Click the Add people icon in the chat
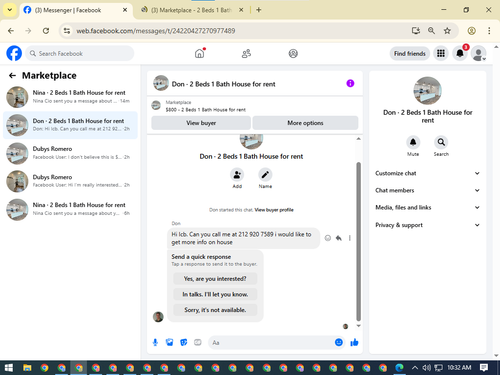 (x=237, y=175)
